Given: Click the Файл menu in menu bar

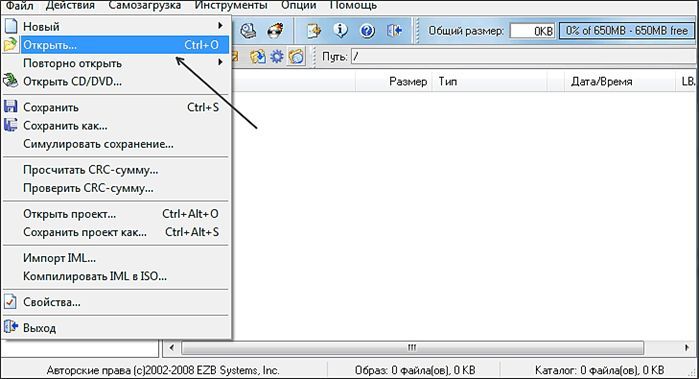Looking at the screenshot, I should [x=20, y=5].
